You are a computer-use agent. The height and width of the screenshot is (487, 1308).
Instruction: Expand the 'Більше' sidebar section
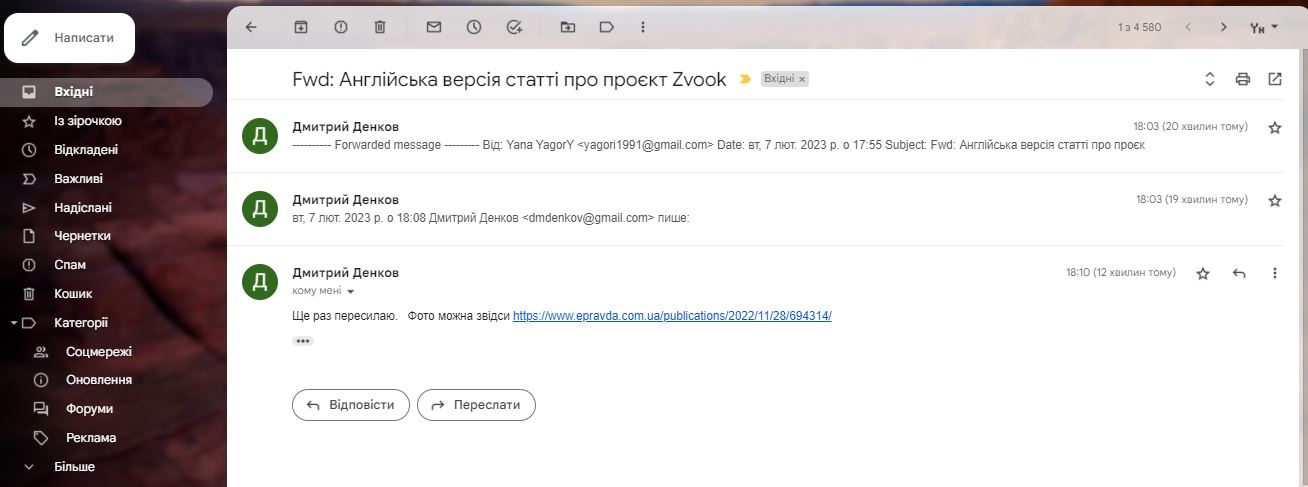74,466
